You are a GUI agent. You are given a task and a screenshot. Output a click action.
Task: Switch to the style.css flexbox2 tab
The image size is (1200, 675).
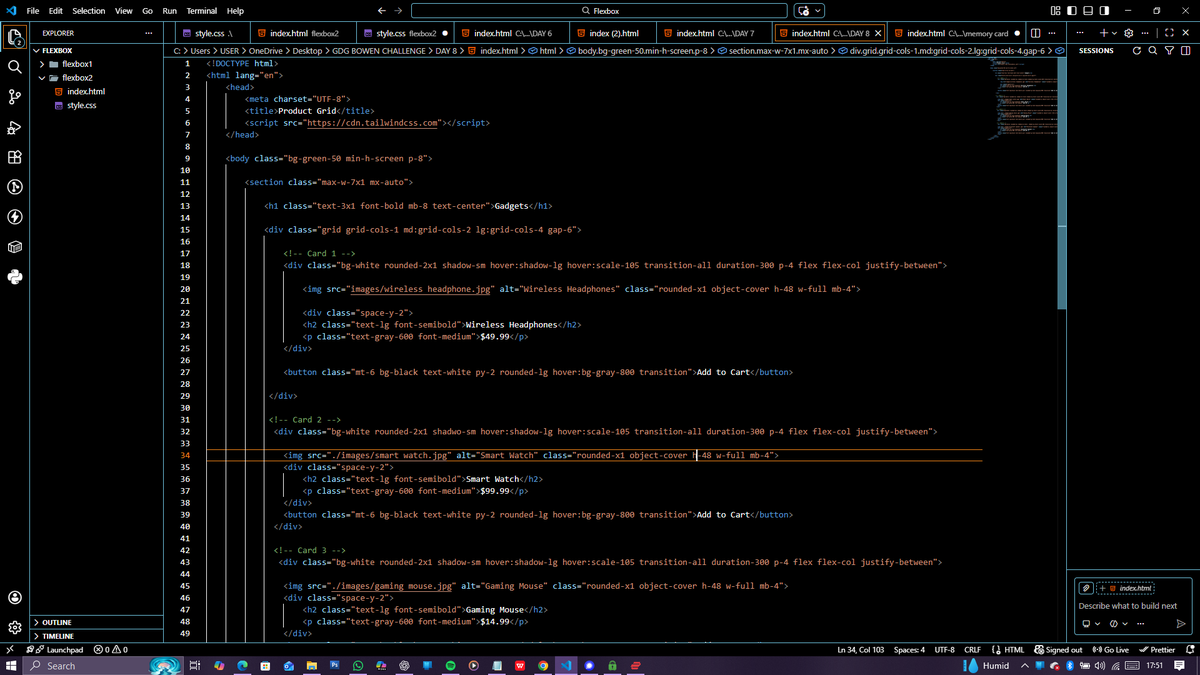point(406,33)
